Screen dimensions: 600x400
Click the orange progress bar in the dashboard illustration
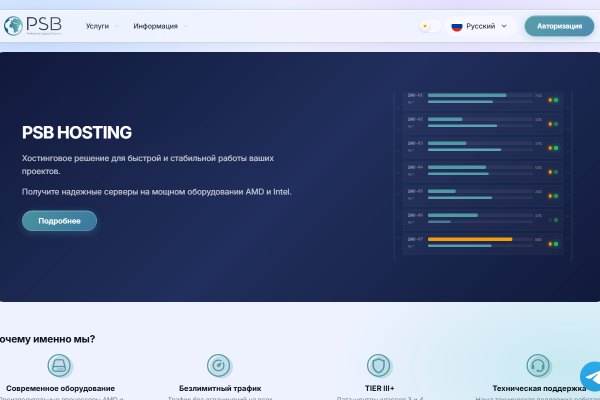470,239
